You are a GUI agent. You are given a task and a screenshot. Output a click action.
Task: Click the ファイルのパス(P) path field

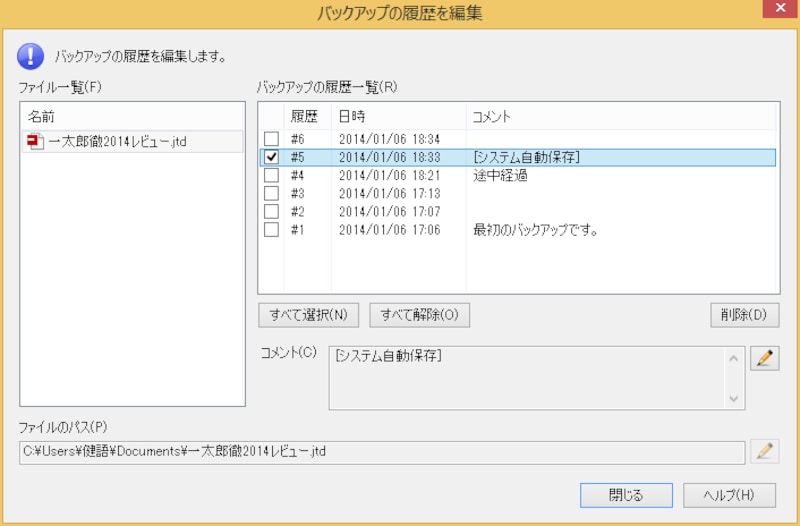[382, 452]
